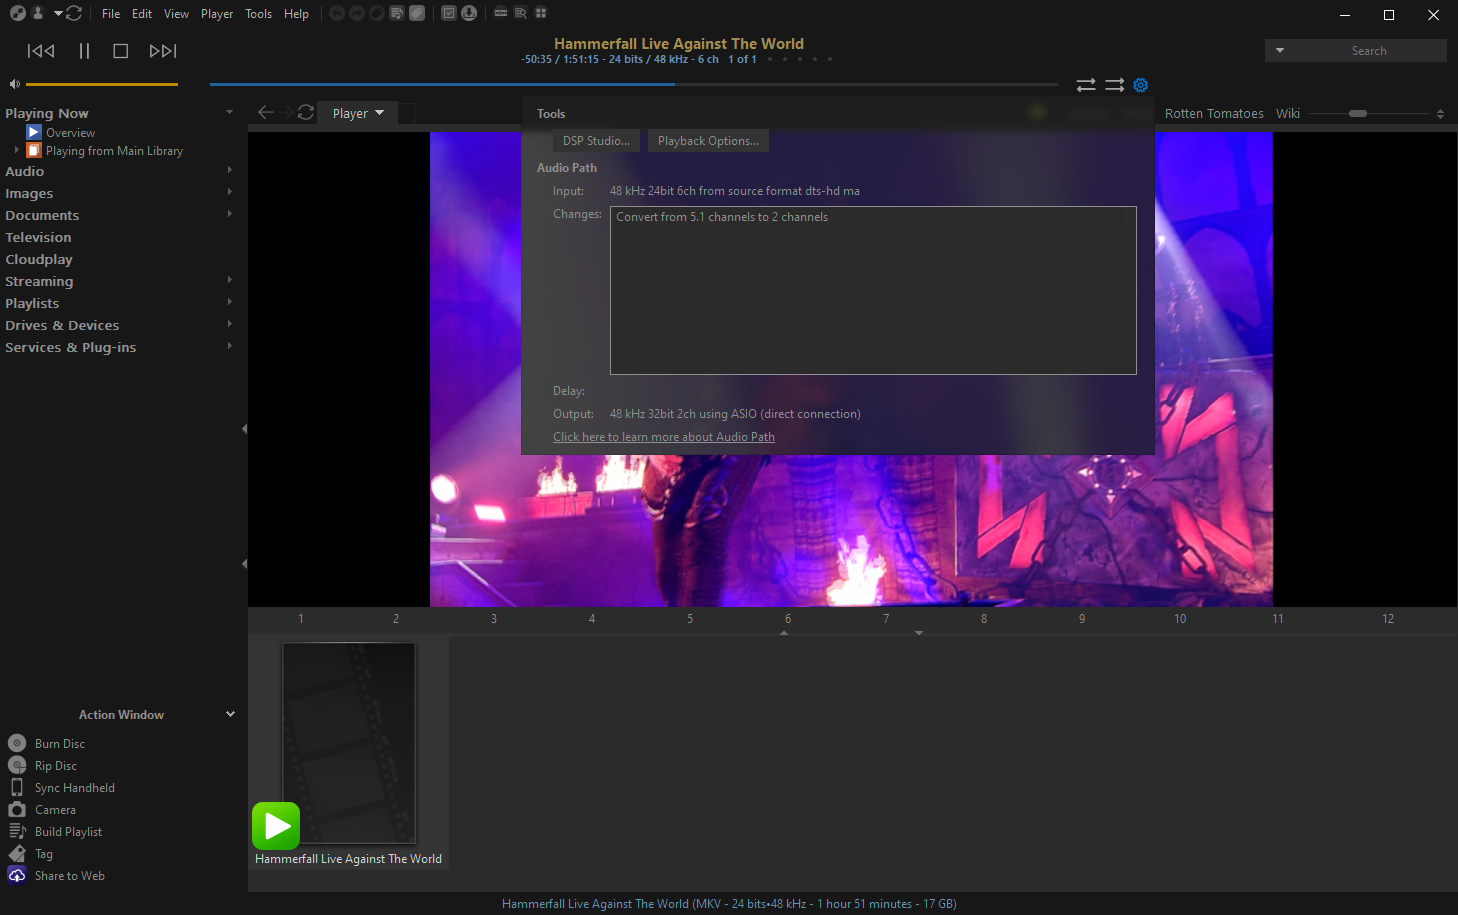Expand the Playing Now section arrow
The width and height of the screenshot is (1458, 915).
(x=229, y=112)
